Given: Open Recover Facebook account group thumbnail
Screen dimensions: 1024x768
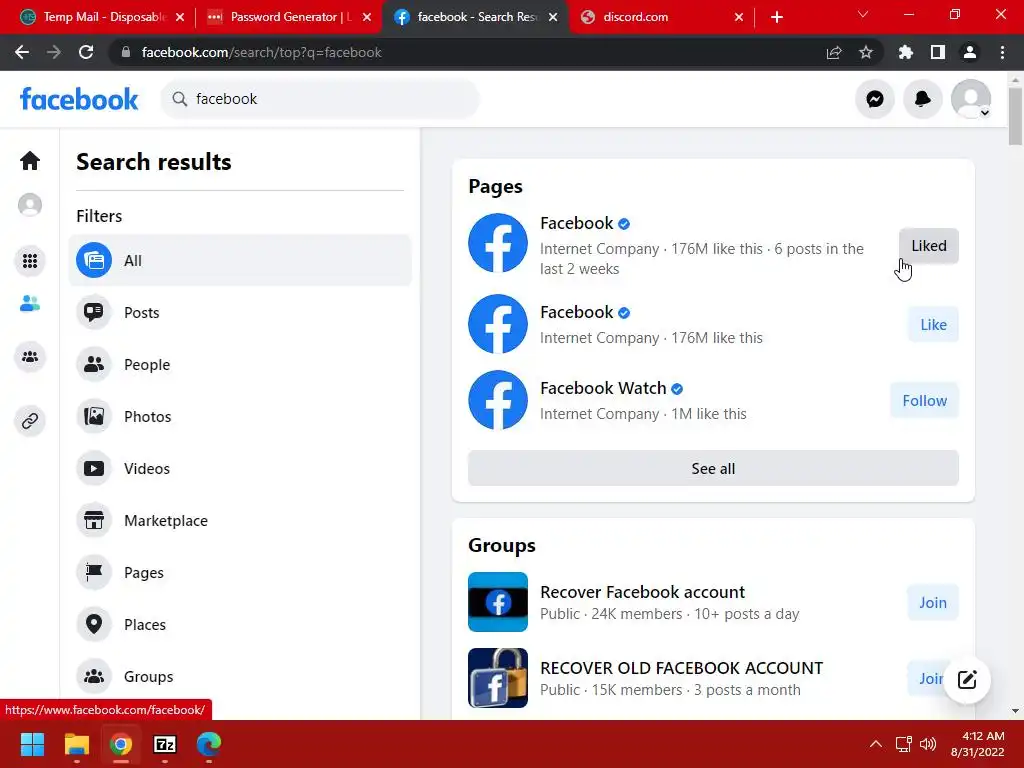Looking at the screenshot, I should coord(498,602).
